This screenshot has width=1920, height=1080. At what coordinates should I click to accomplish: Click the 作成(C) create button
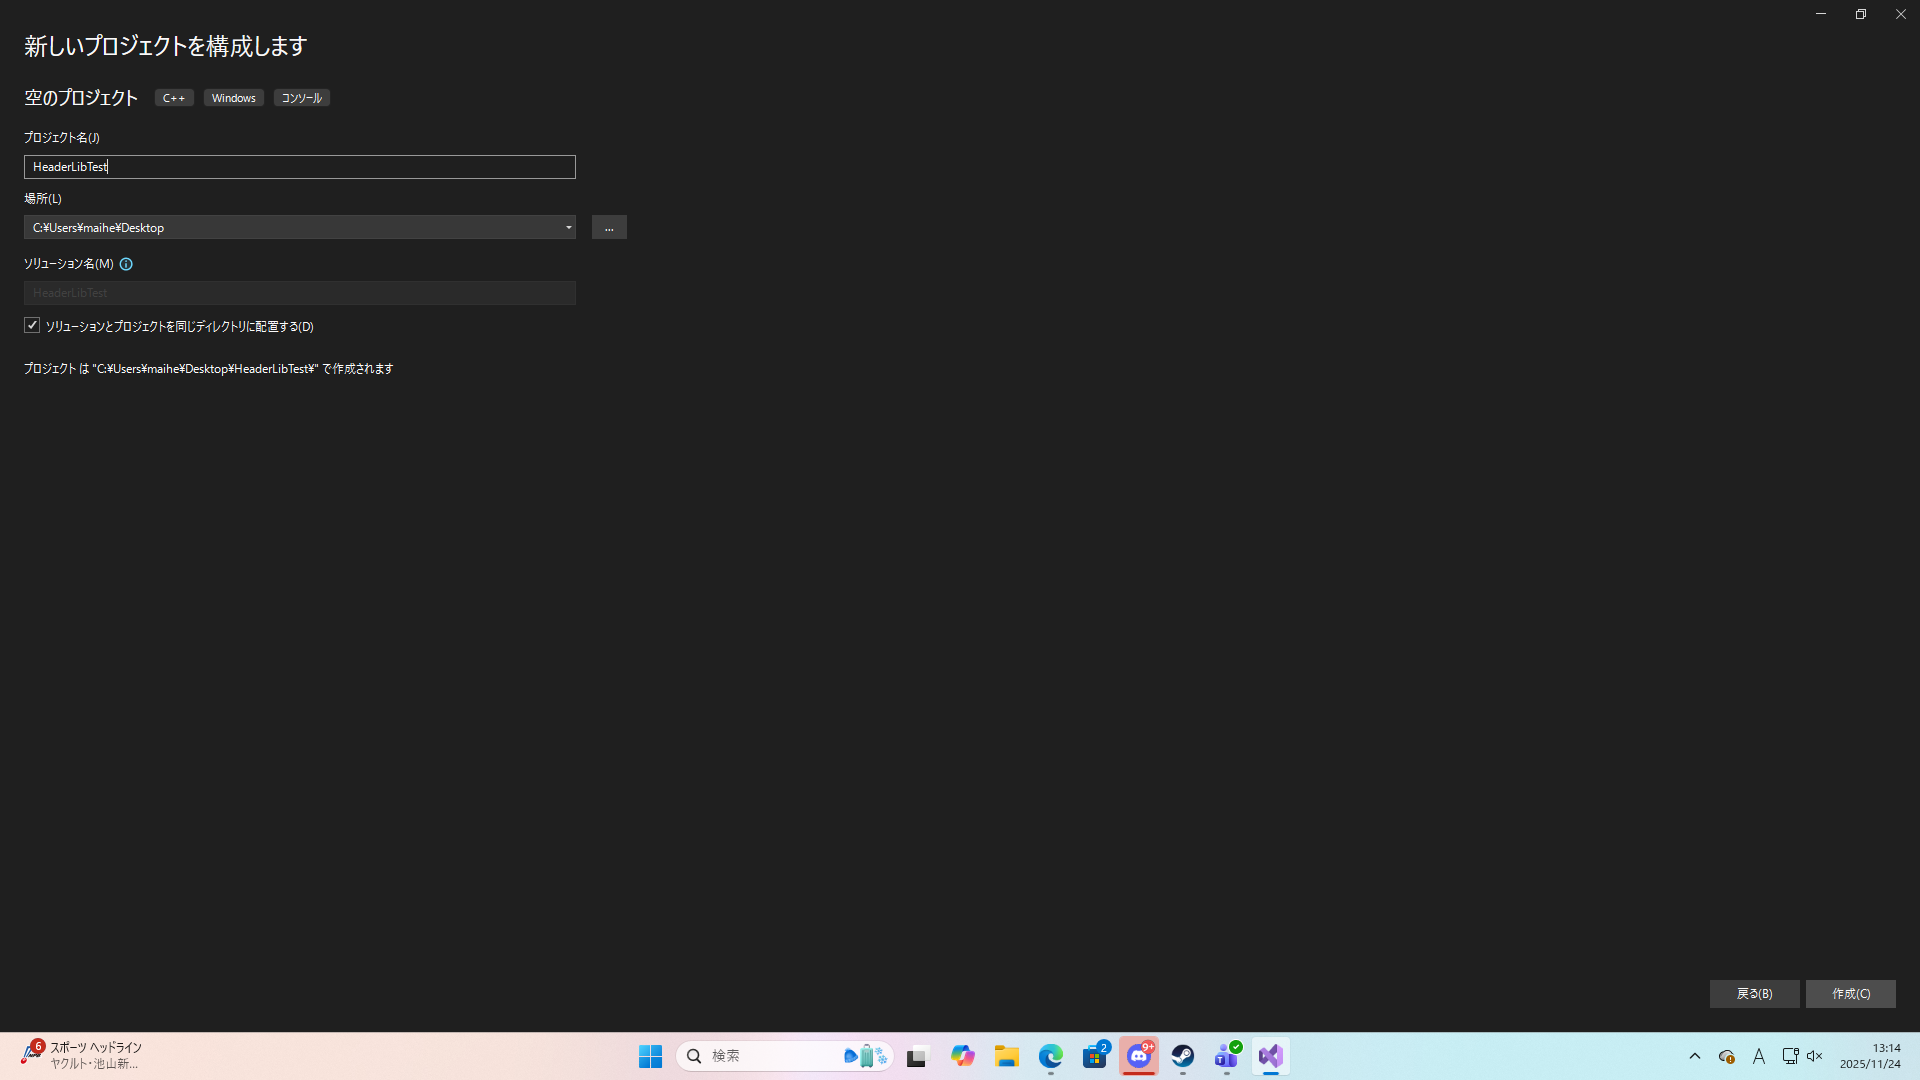(1850, 994)
